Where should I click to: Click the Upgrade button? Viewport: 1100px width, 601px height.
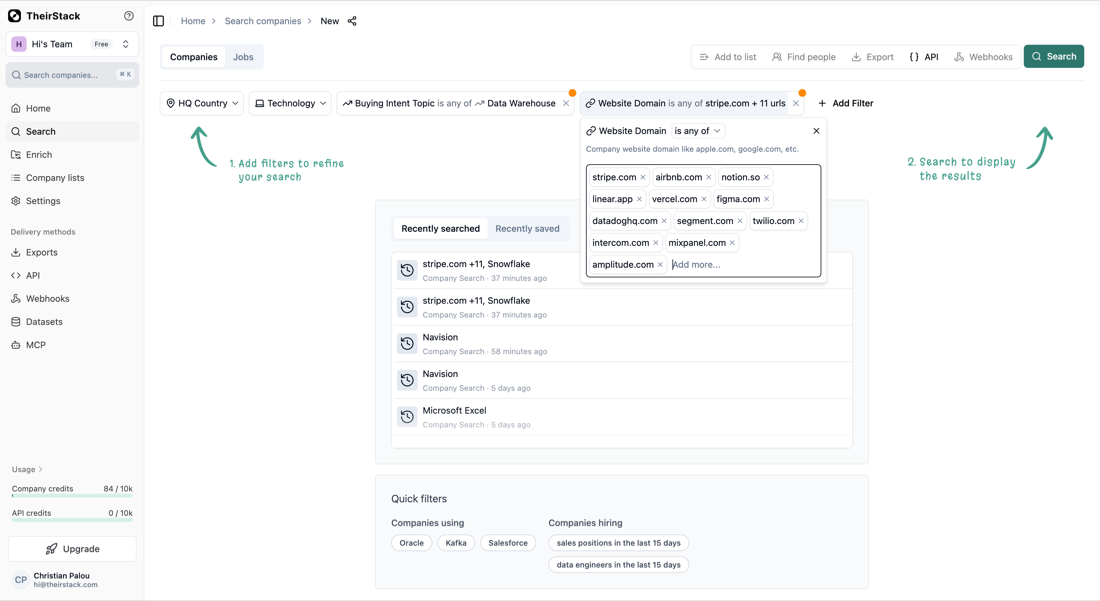click(72, 549)
